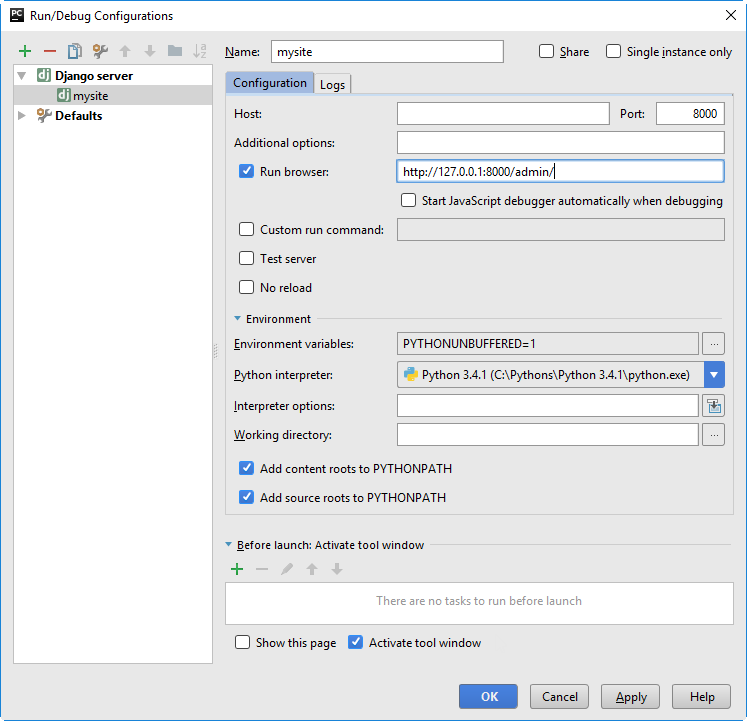The width and height of the screenshot is (747, 721).
Task: Click the Port field showing 8000
Action: click(690, 113)
